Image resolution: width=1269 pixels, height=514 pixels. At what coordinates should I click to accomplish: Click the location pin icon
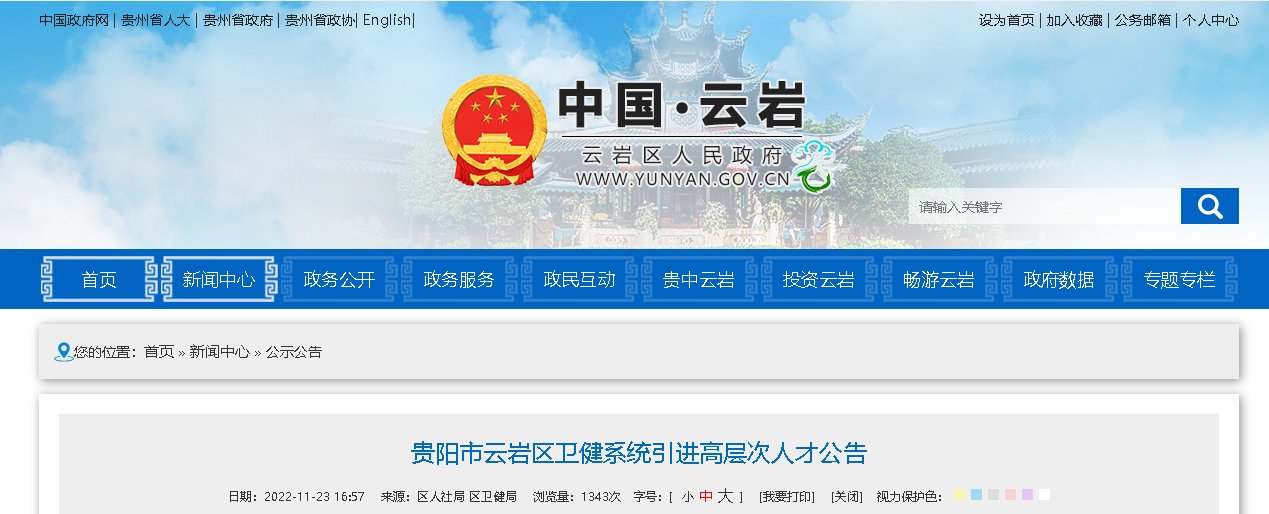point(63,352)
